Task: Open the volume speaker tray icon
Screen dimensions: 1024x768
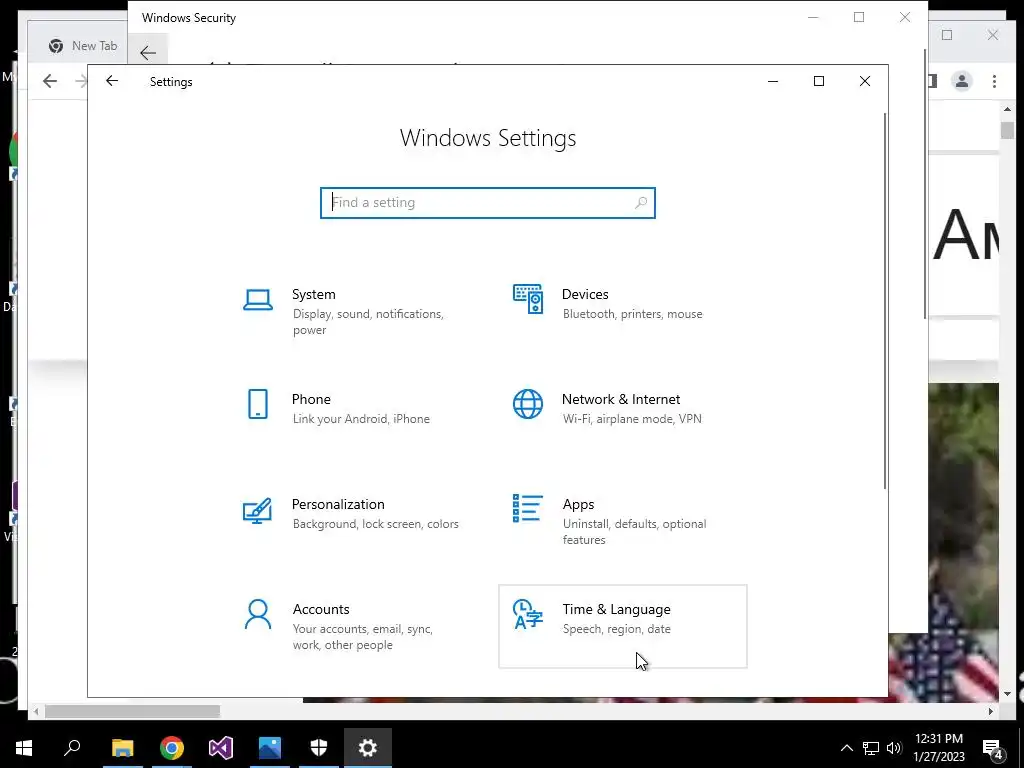Action: (x=894, y=748)
